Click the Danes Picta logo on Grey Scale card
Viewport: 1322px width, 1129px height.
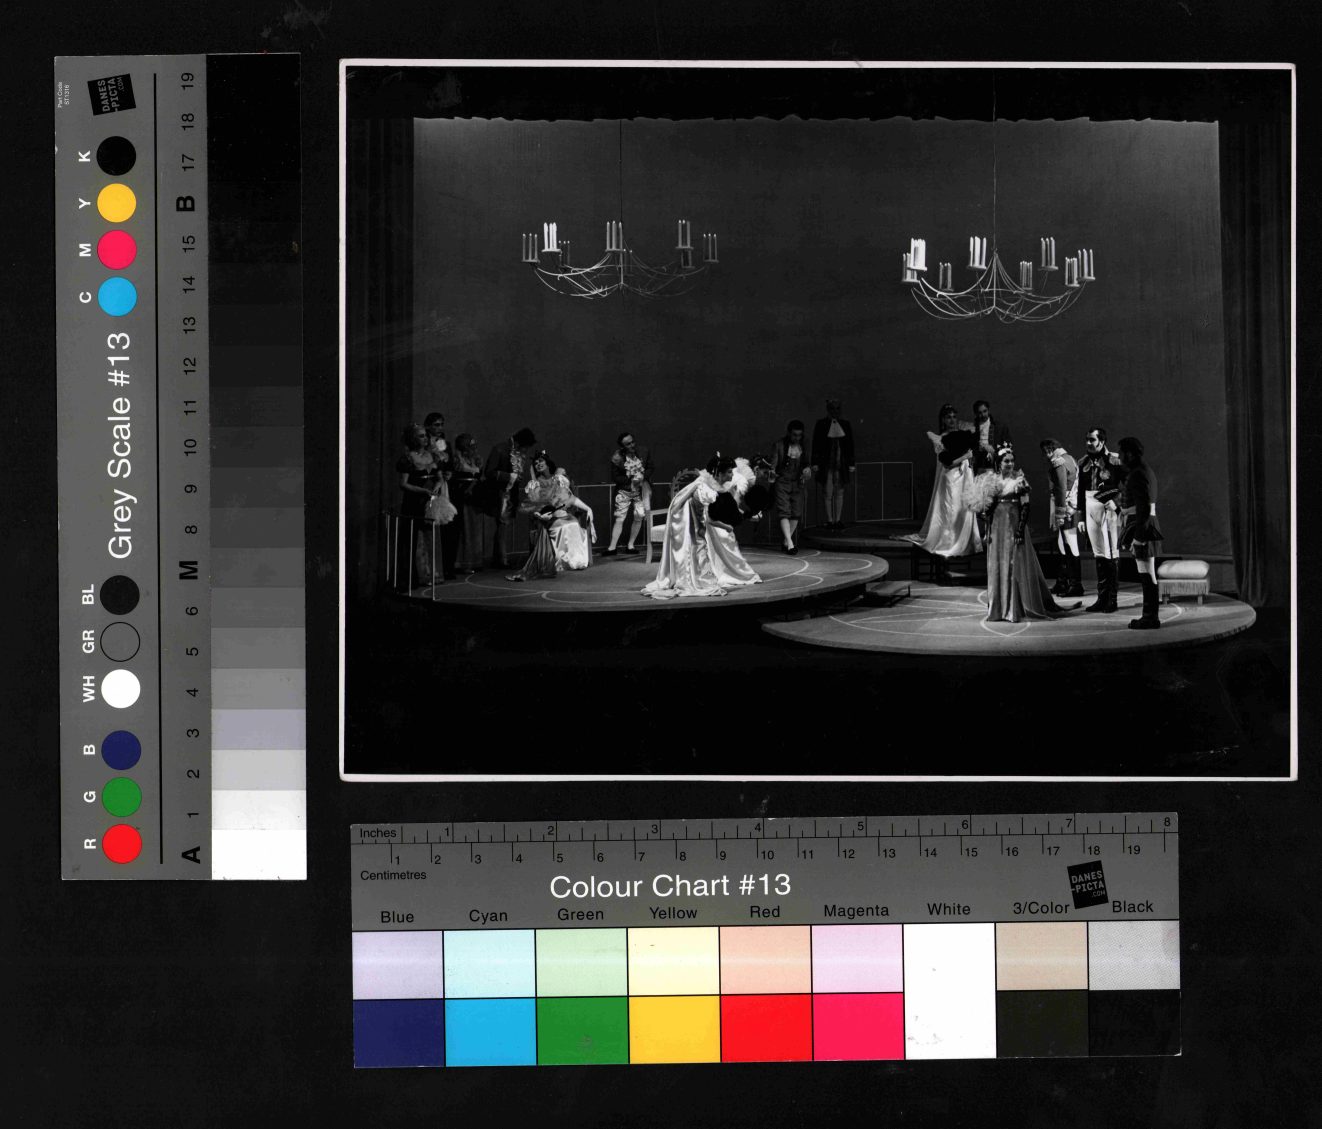click(x=111, y=95)
